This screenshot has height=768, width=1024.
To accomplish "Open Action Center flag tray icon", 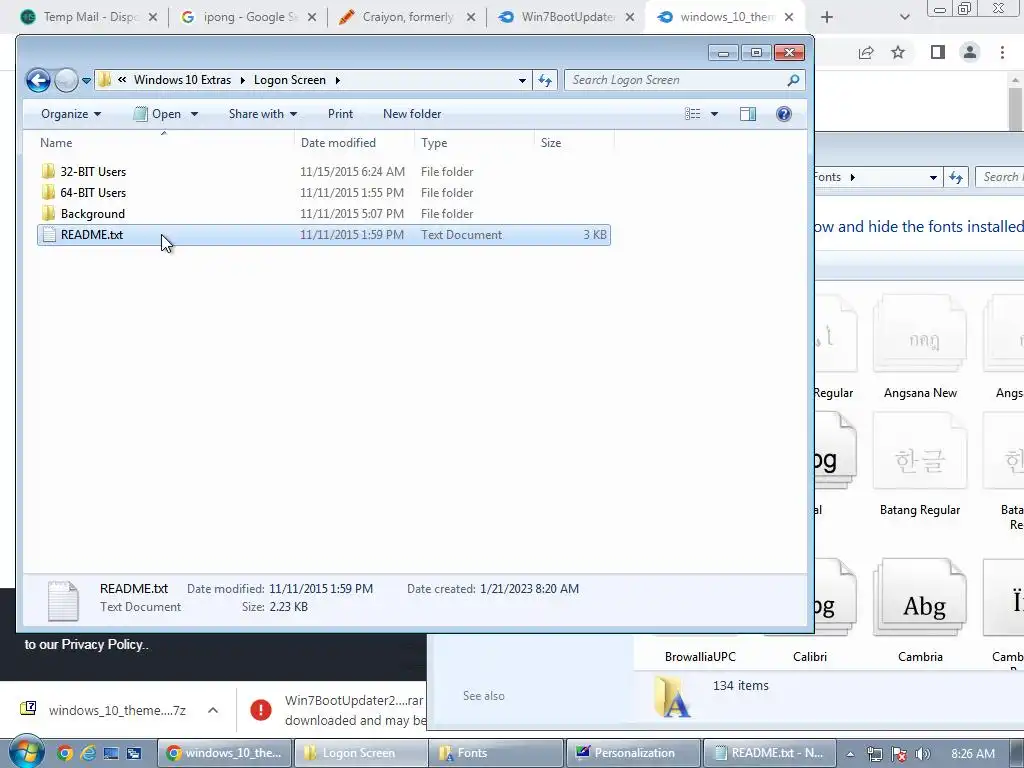I will pos(899,754).
